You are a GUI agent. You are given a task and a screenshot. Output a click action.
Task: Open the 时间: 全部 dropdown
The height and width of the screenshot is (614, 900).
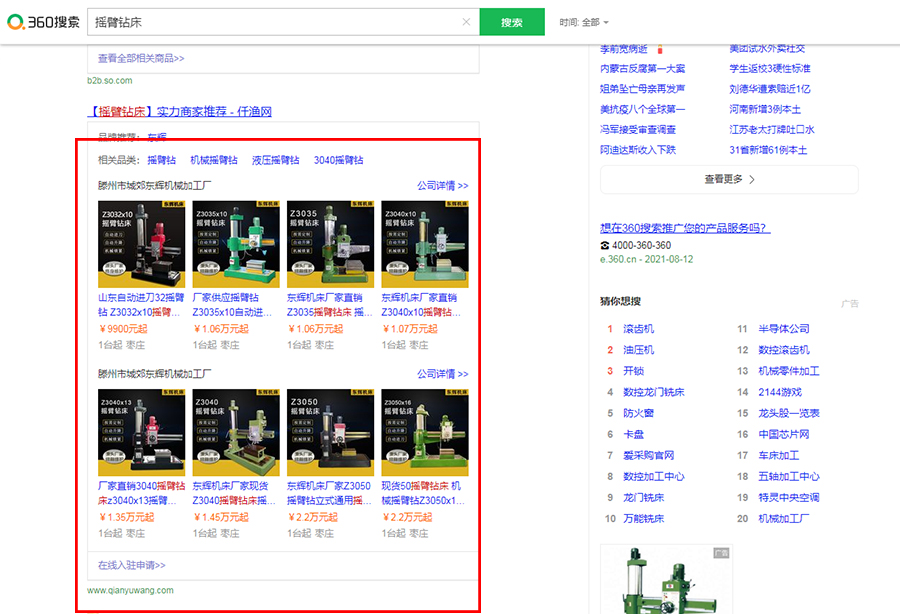[x=584, y=22]
